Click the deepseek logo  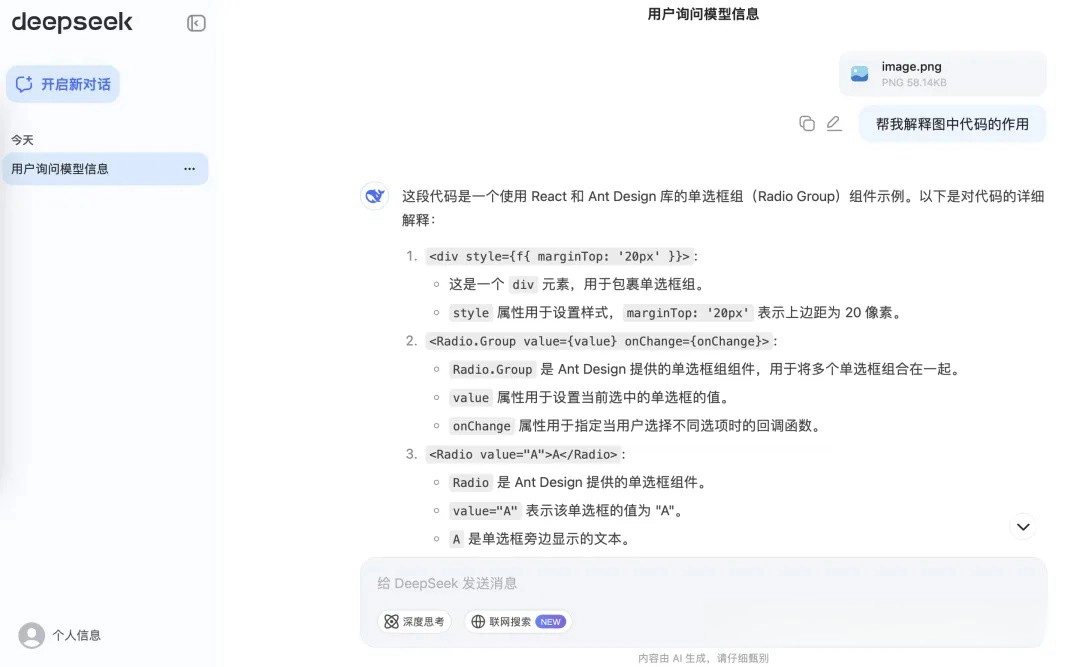(72, 22)
